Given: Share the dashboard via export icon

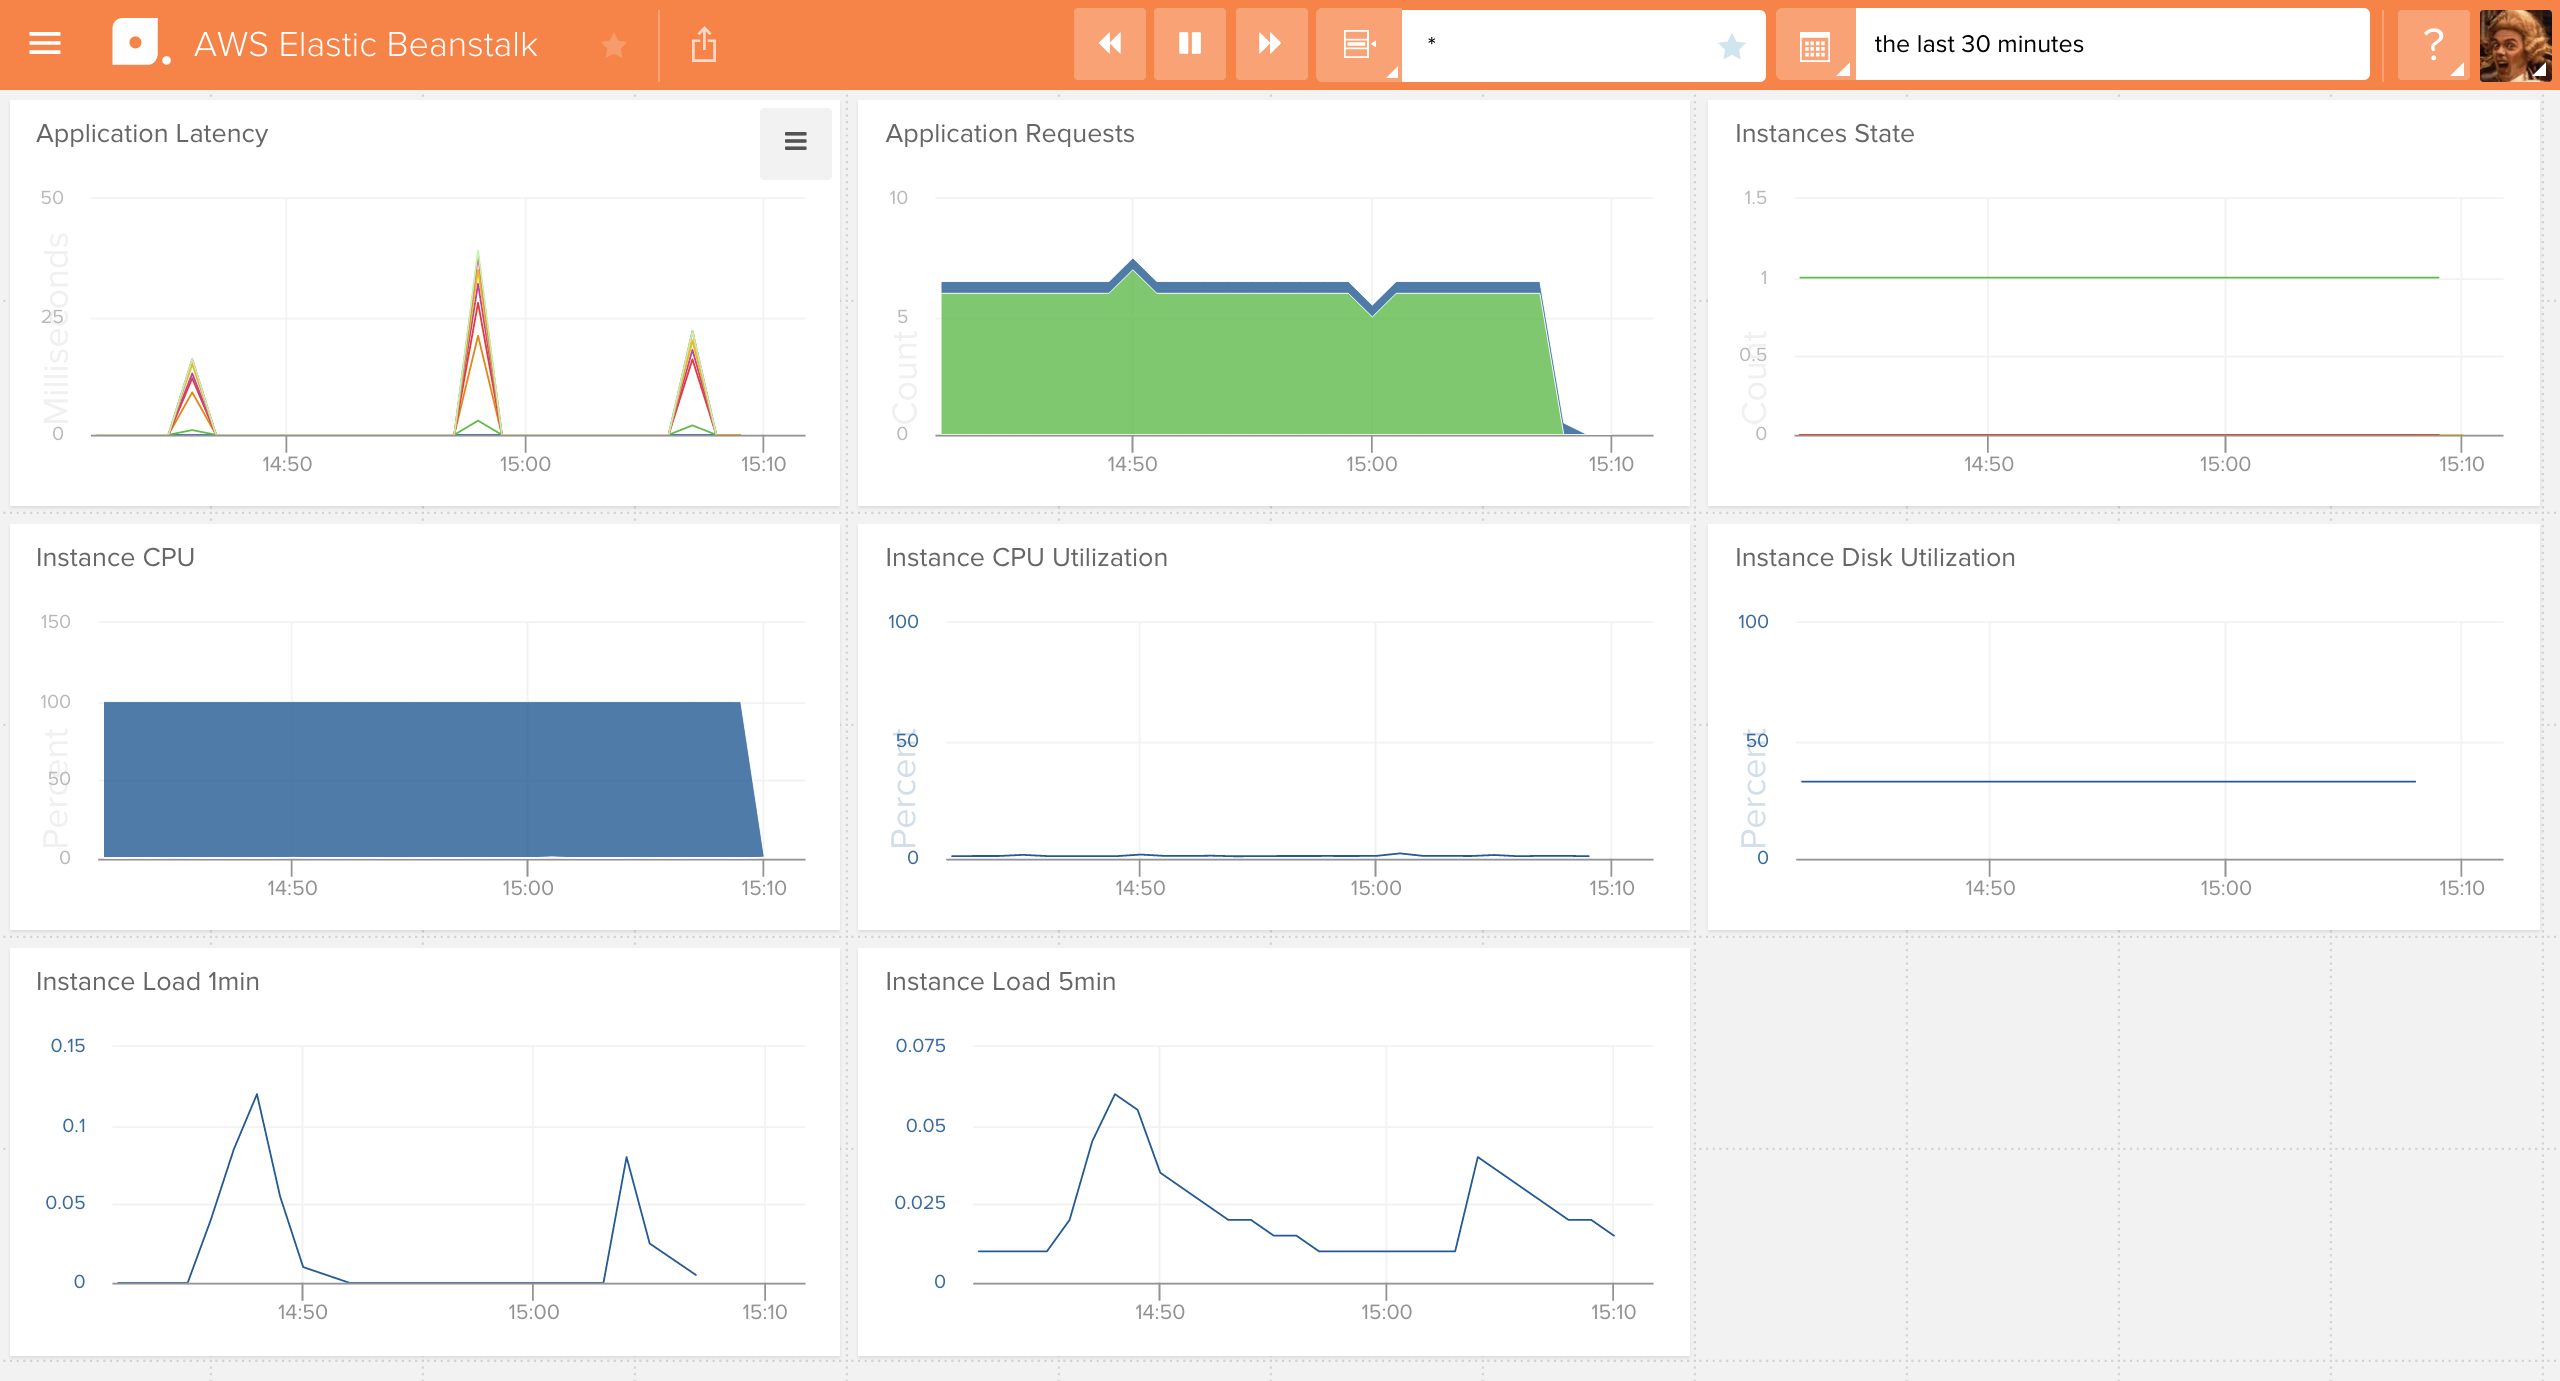Looking at the screenshot, I should pos(704,44).
